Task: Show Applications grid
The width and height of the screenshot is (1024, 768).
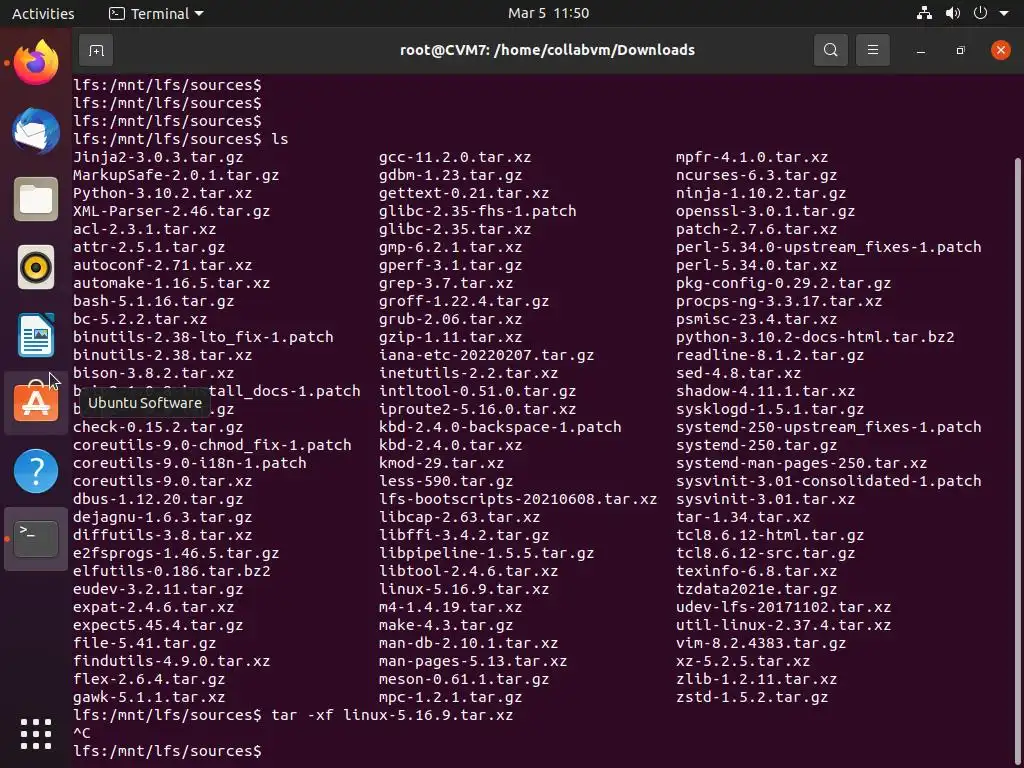Action: (36, 734)
